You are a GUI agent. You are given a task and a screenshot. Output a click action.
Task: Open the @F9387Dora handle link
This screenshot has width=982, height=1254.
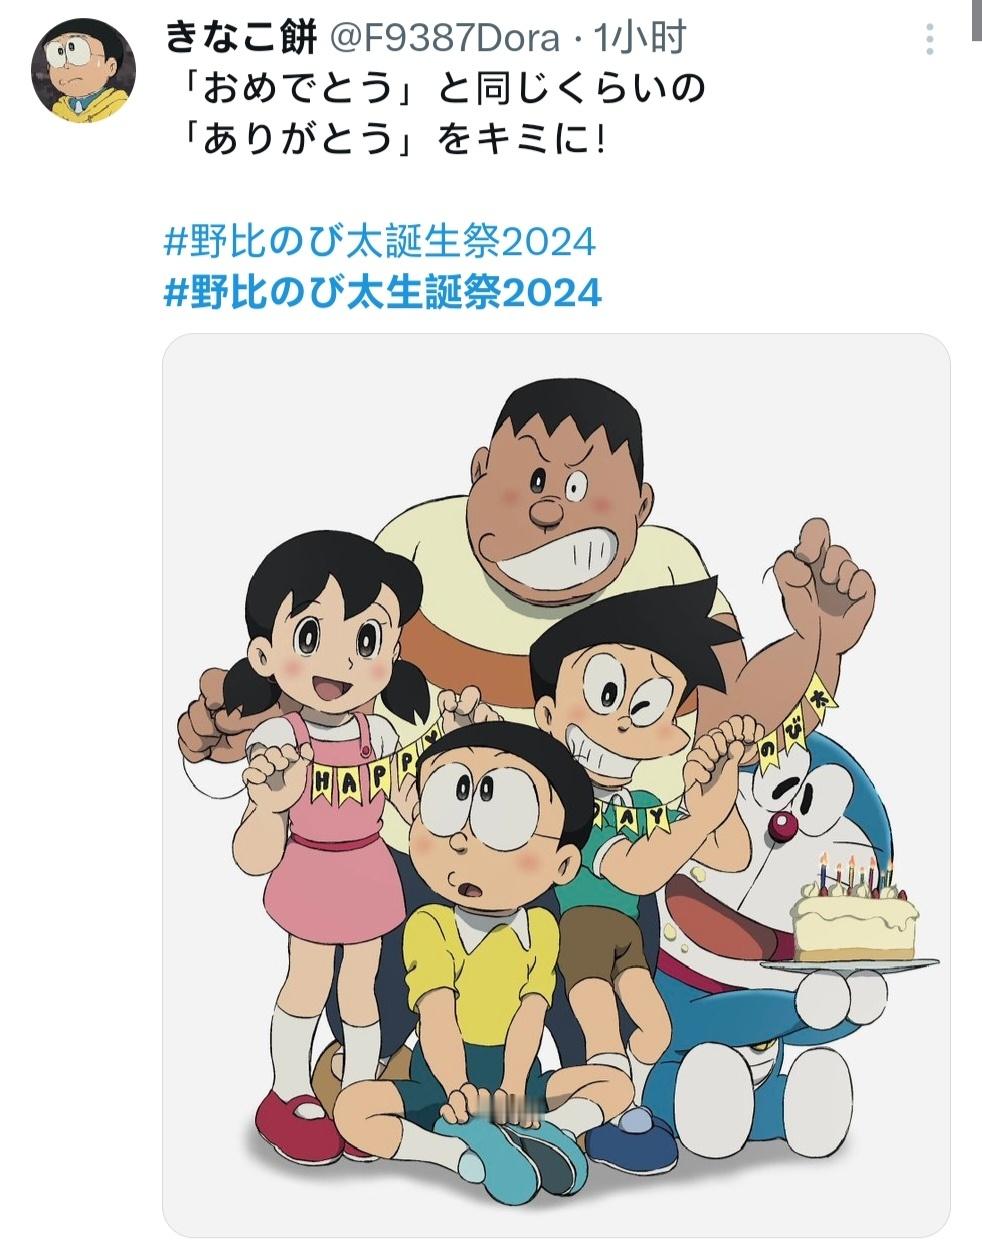(x=444, y=38)
